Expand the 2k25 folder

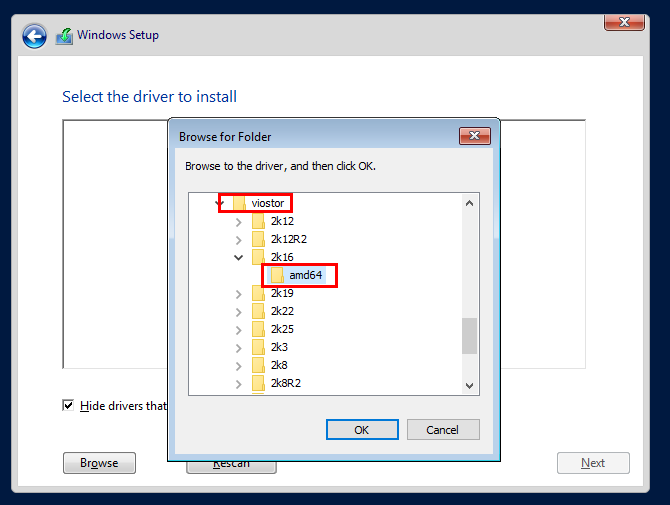coord(238,330)
